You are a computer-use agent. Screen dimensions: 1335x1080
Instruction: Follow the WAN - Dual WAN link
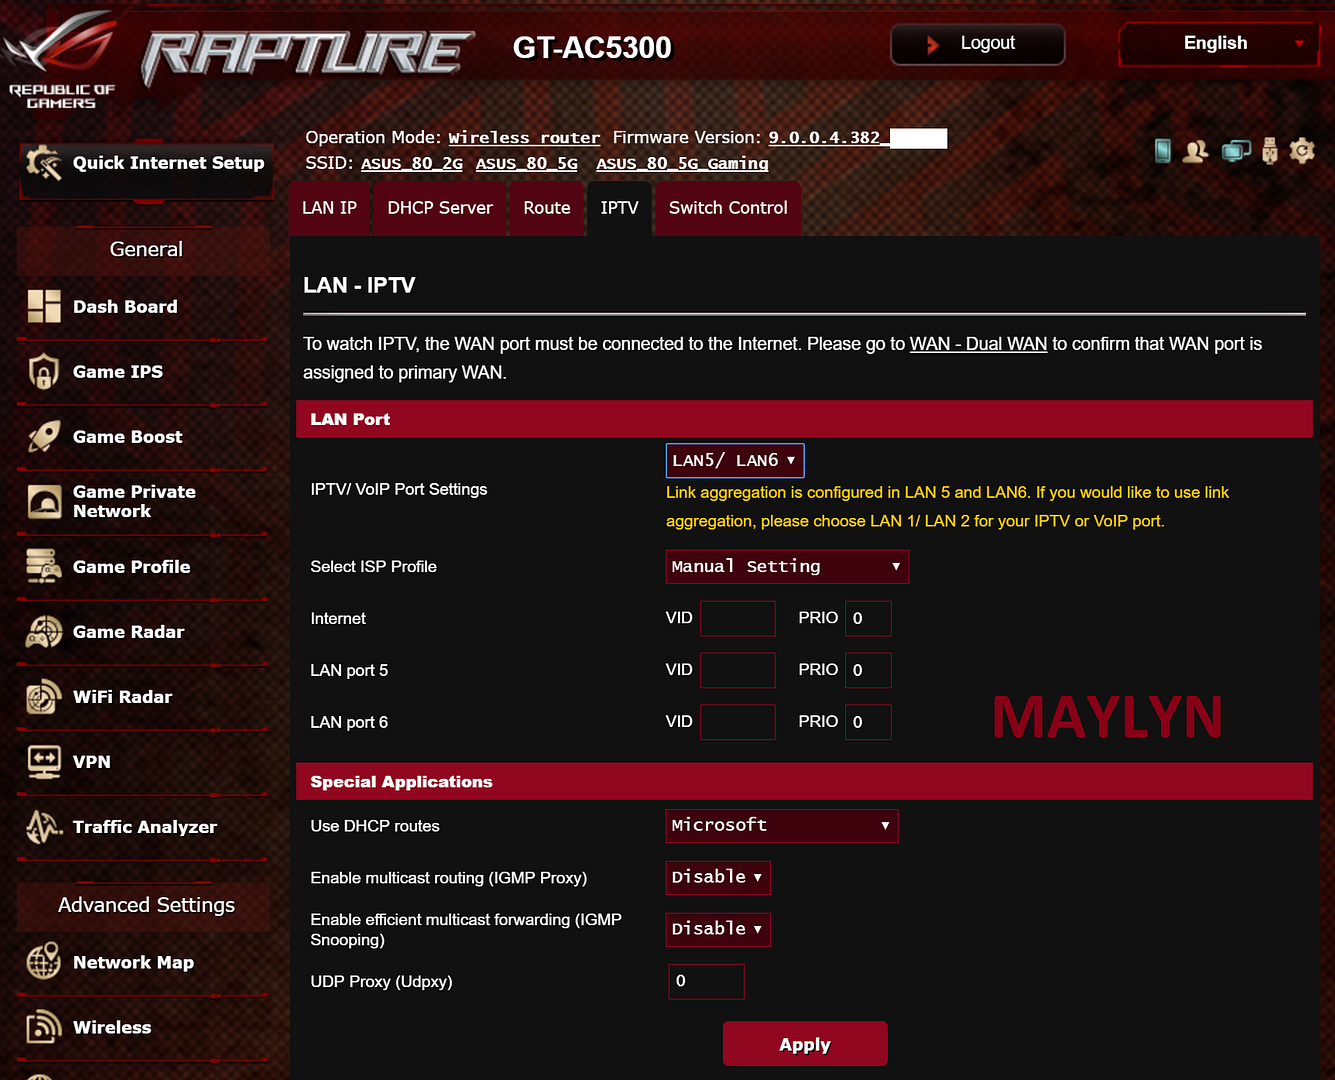pos(978,344)
